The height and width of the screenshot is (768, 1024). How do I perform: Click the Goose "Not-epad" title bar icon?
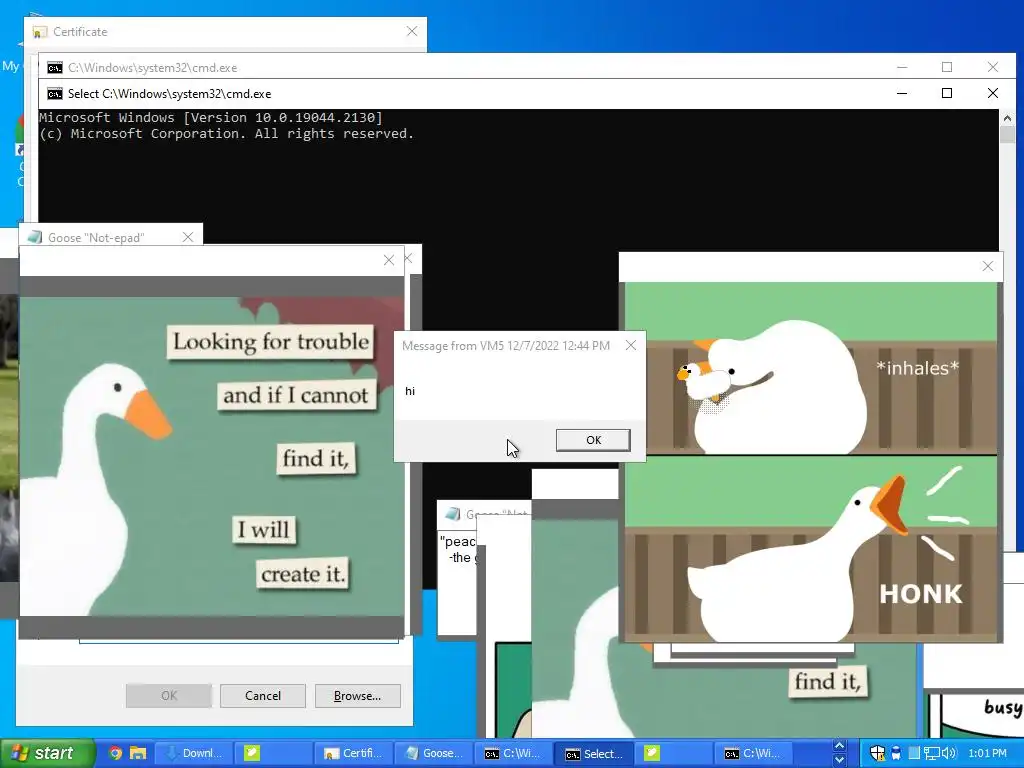point(35,237)
